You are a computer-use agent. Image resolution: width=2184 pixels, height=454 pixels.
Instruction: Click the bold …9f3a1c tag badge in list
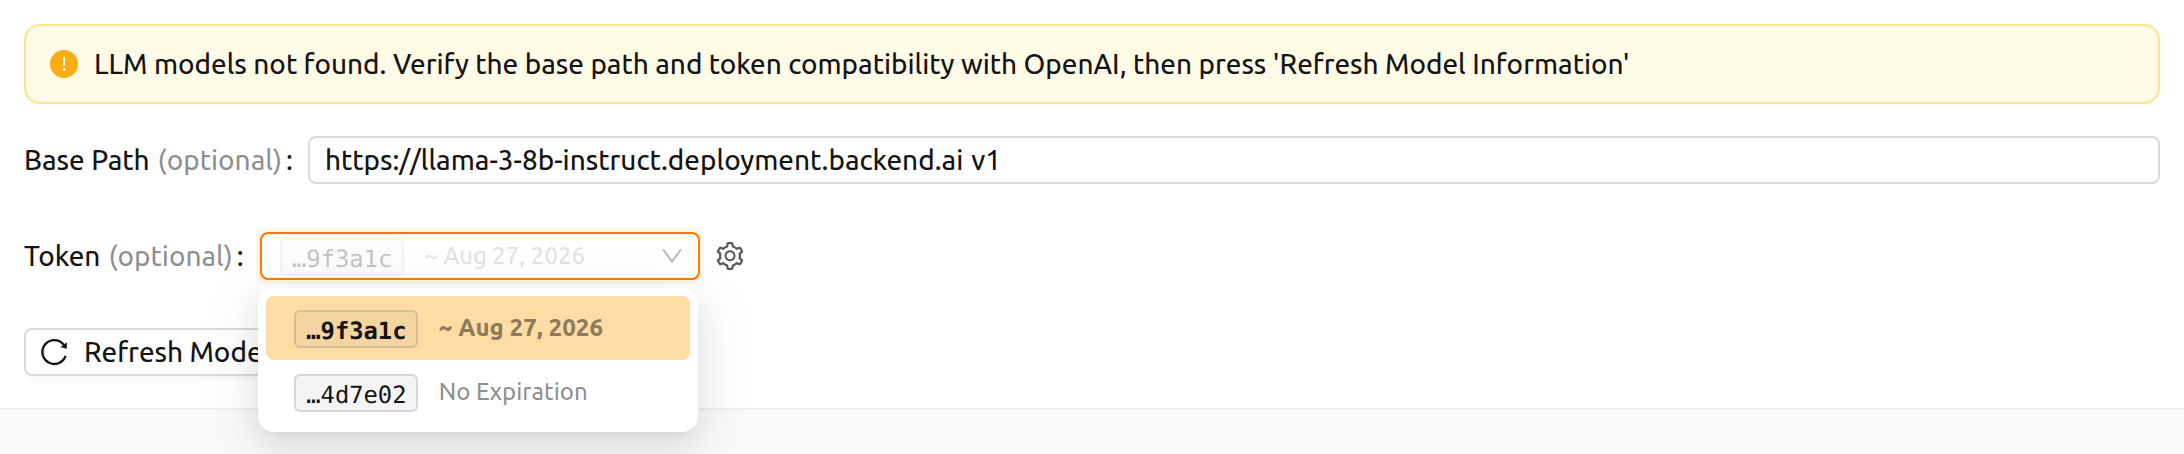pyautogui.click(x=356, y=329)
